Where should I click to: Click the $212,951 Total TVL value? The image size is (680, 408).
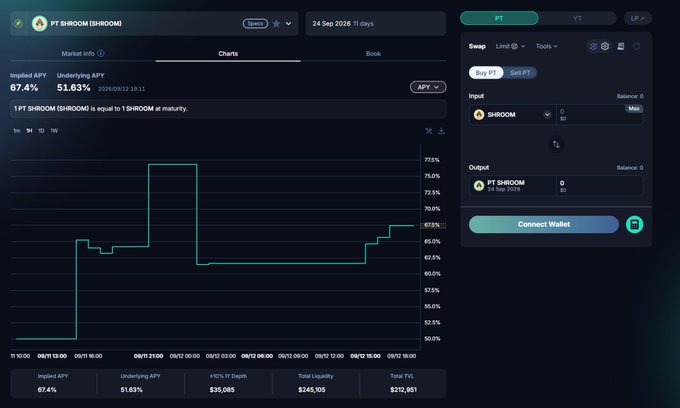click(x=403, y=390)
